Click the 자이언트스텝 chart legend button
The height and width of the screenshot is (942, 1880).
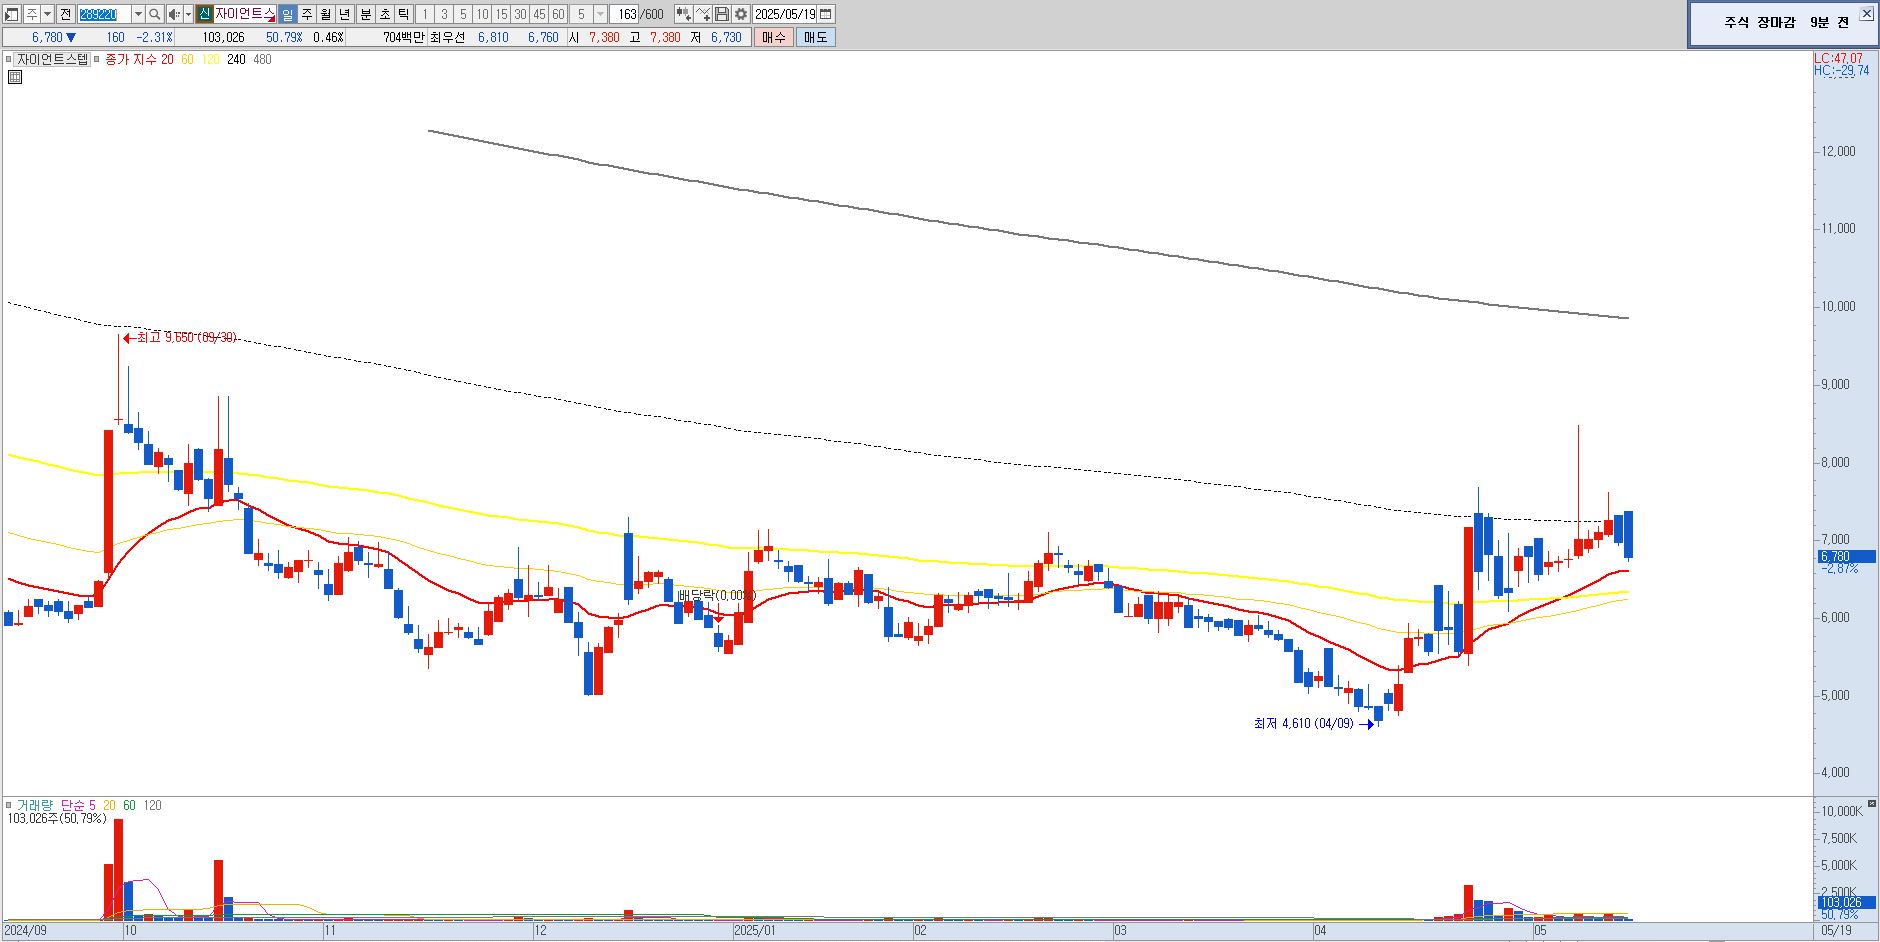(52, 59)
